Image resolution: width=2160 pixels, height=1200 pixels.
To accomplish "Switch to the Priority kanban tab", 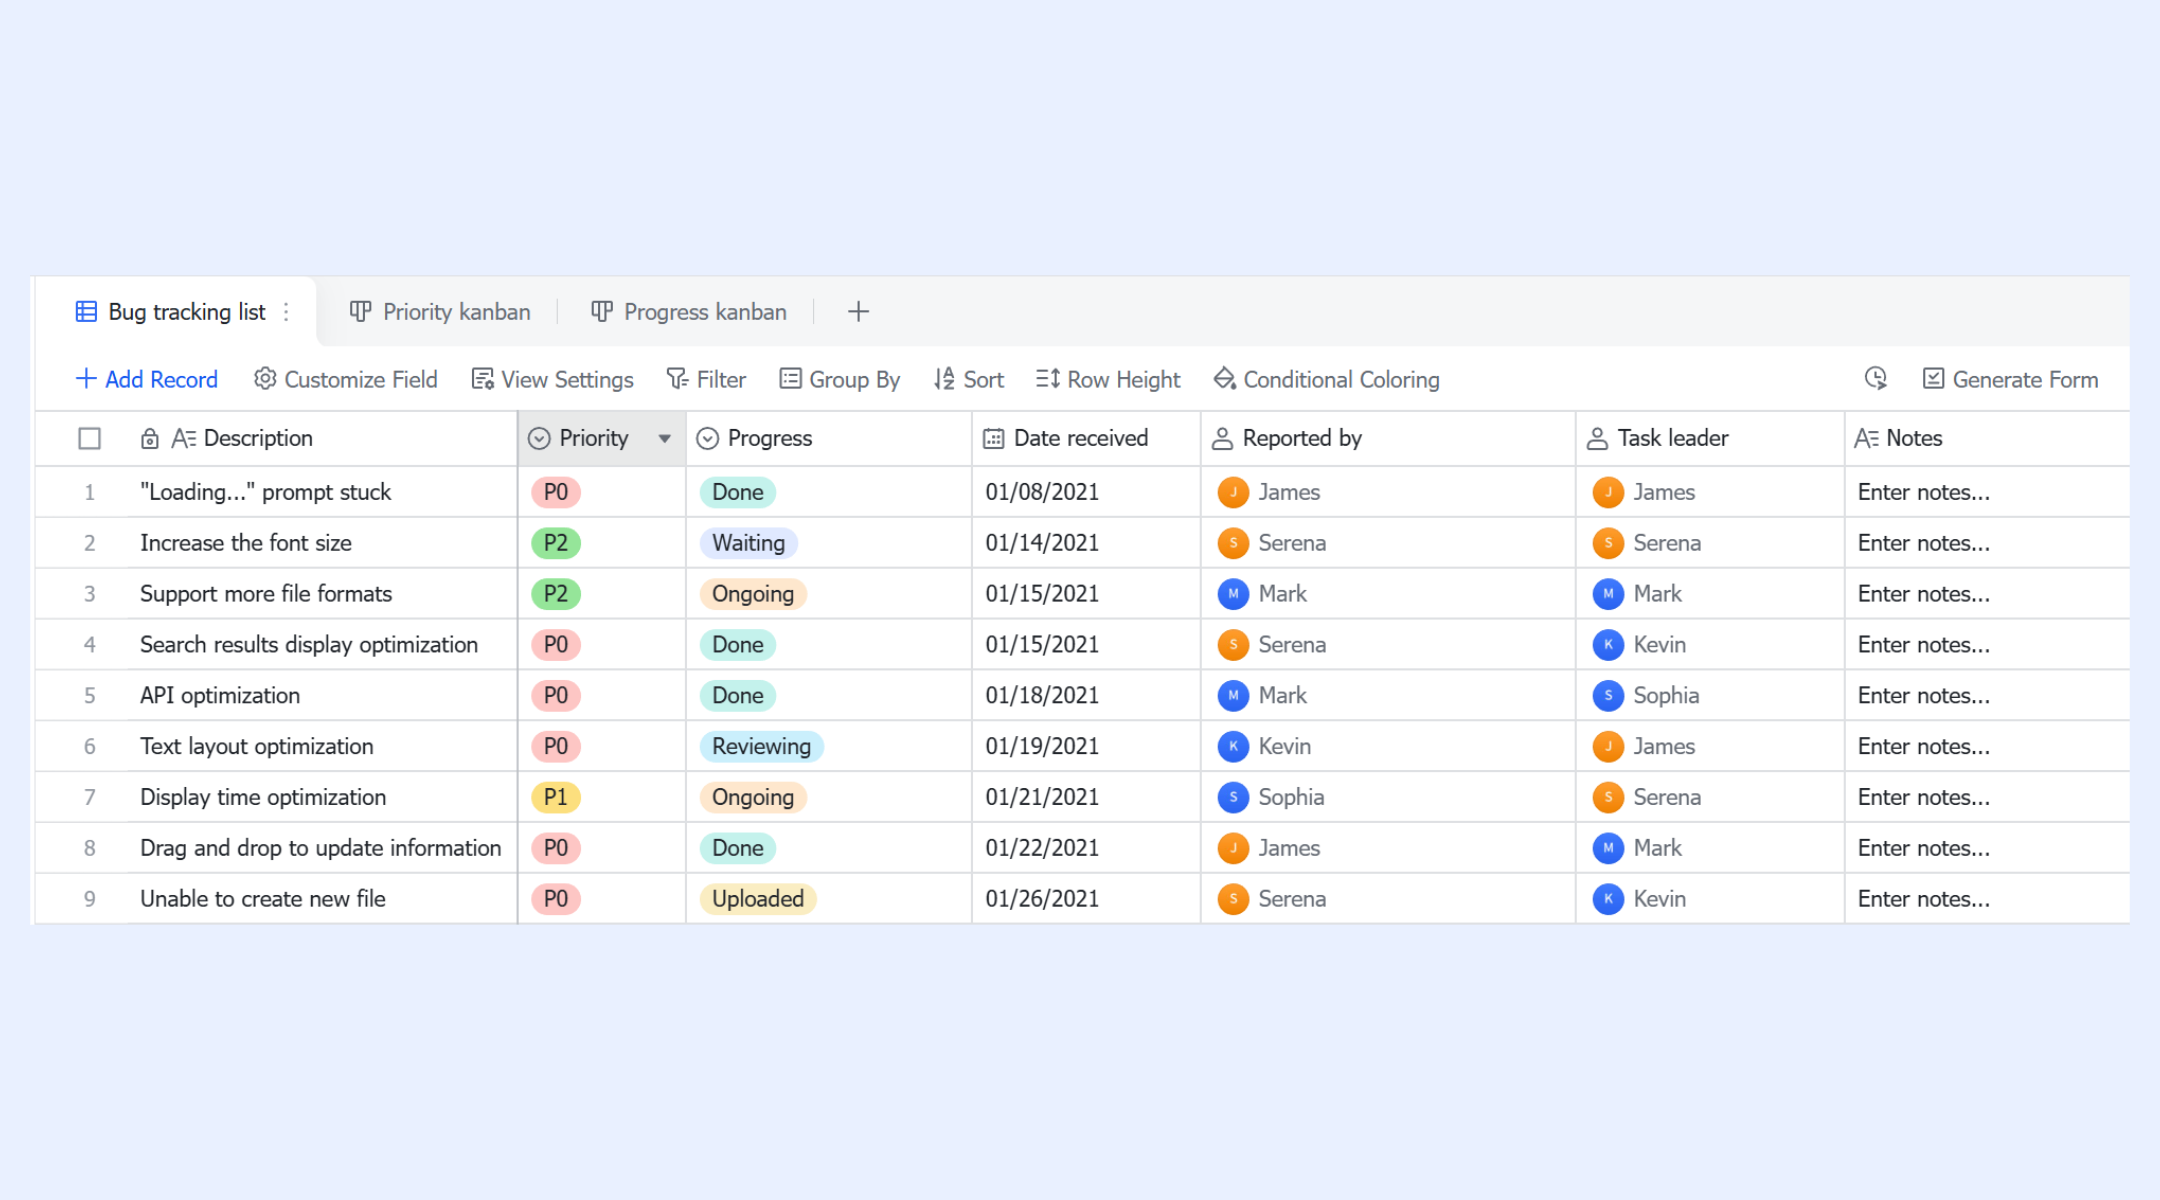I will [x=440, y=312].
